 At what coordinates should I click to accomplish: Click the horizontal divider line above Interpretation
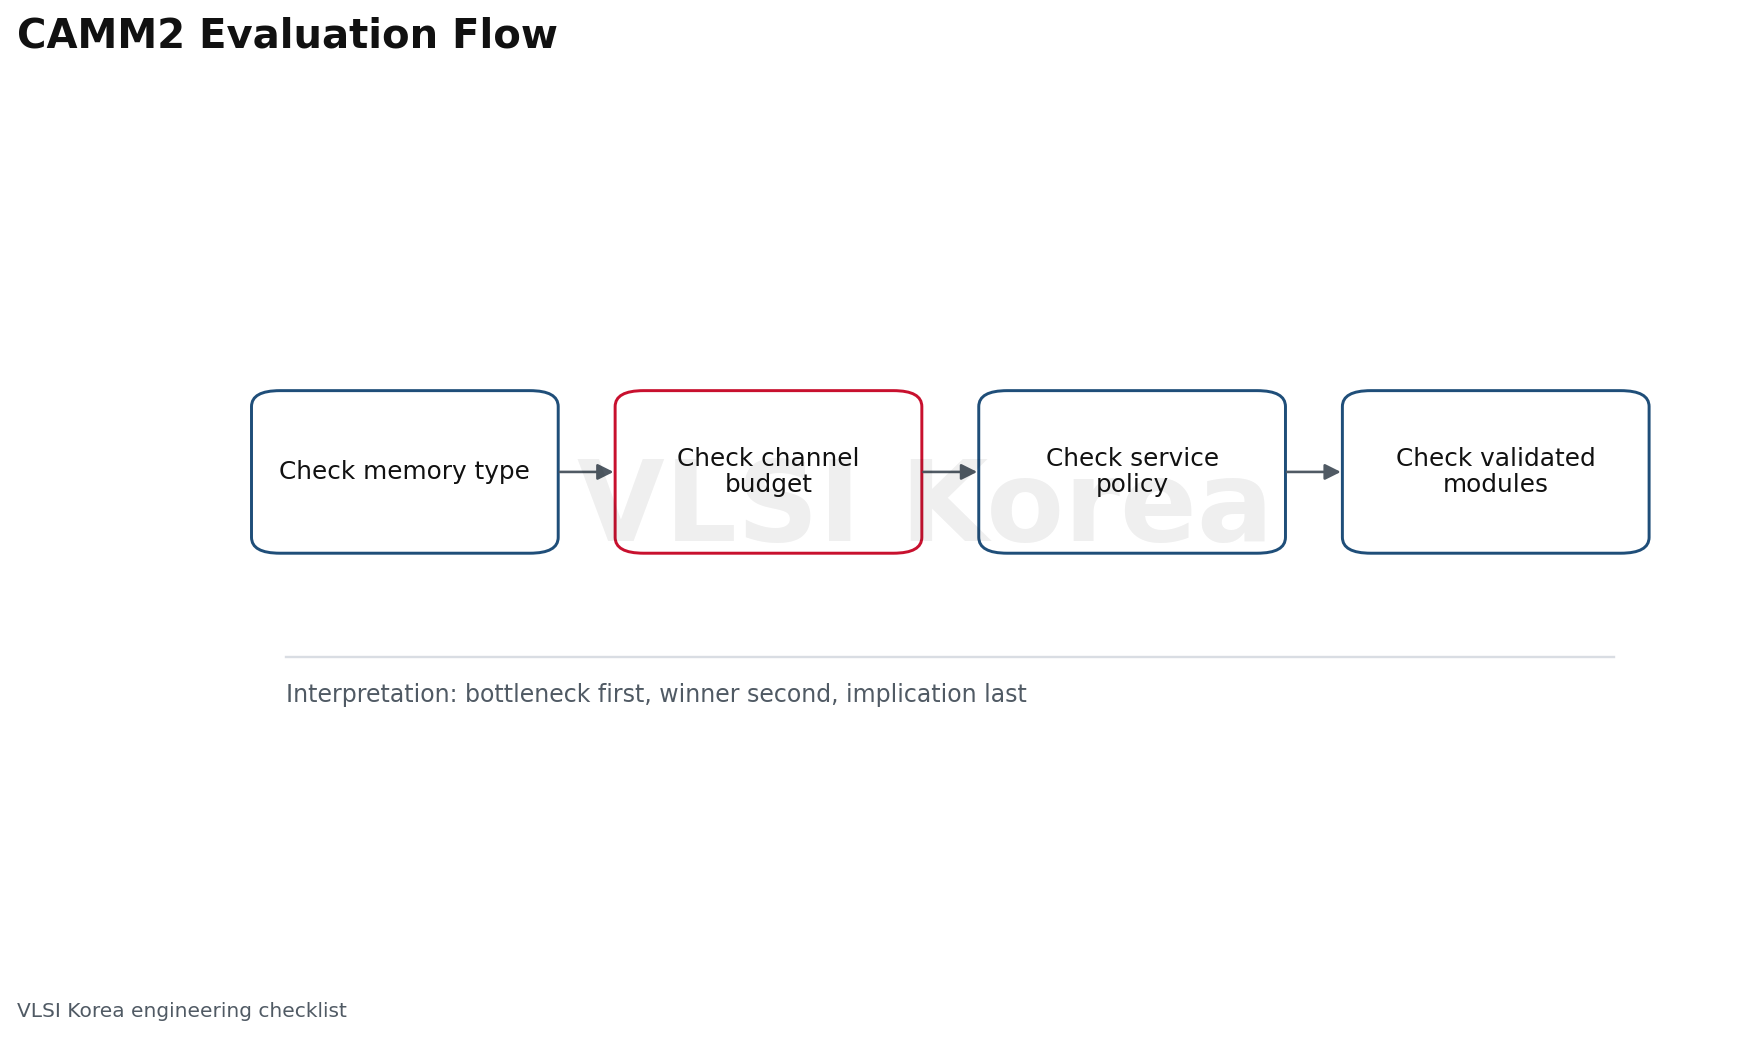[950, 657]
